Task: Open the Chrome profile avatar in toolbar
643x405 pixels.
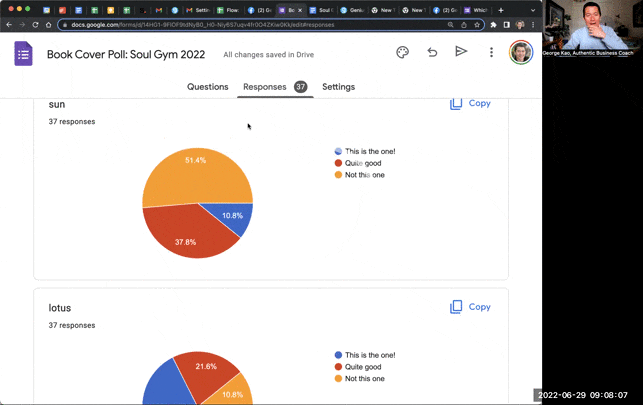Action: (x=520, y=25)
